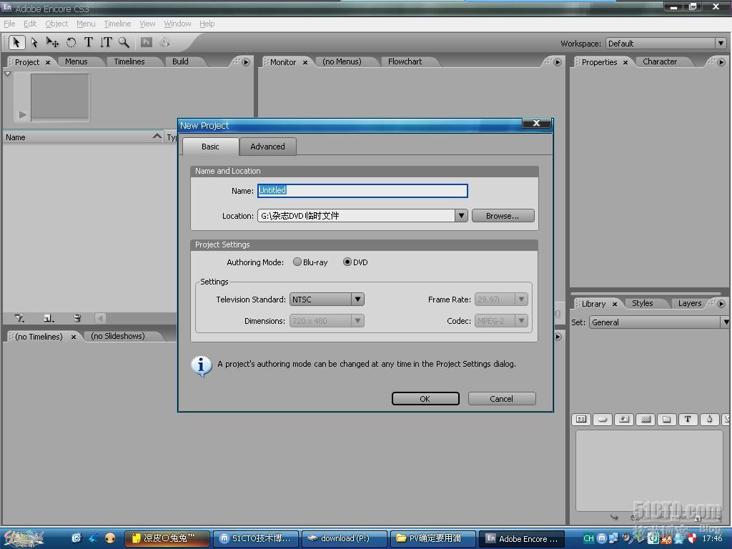The width and height of the screenshot is (732, 549).
Task: Open the Library Set General dropdown
Action: [725, 322]
